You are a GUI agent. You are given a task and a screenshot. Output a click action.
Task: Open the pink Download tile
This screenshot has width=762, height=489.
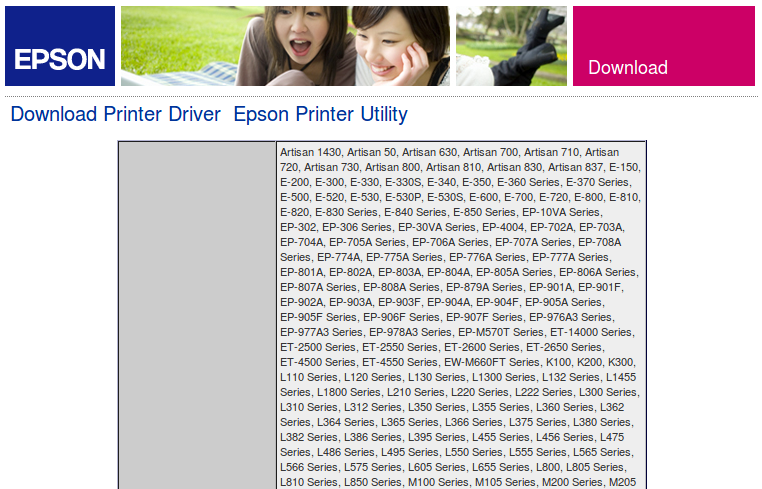(663, 46)
